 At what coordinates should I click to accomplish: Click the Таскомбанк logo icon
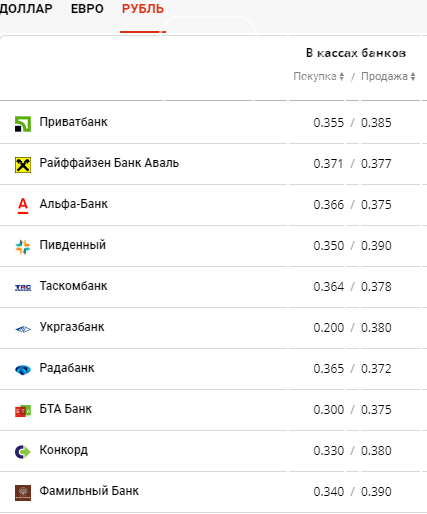pos(23,288)
